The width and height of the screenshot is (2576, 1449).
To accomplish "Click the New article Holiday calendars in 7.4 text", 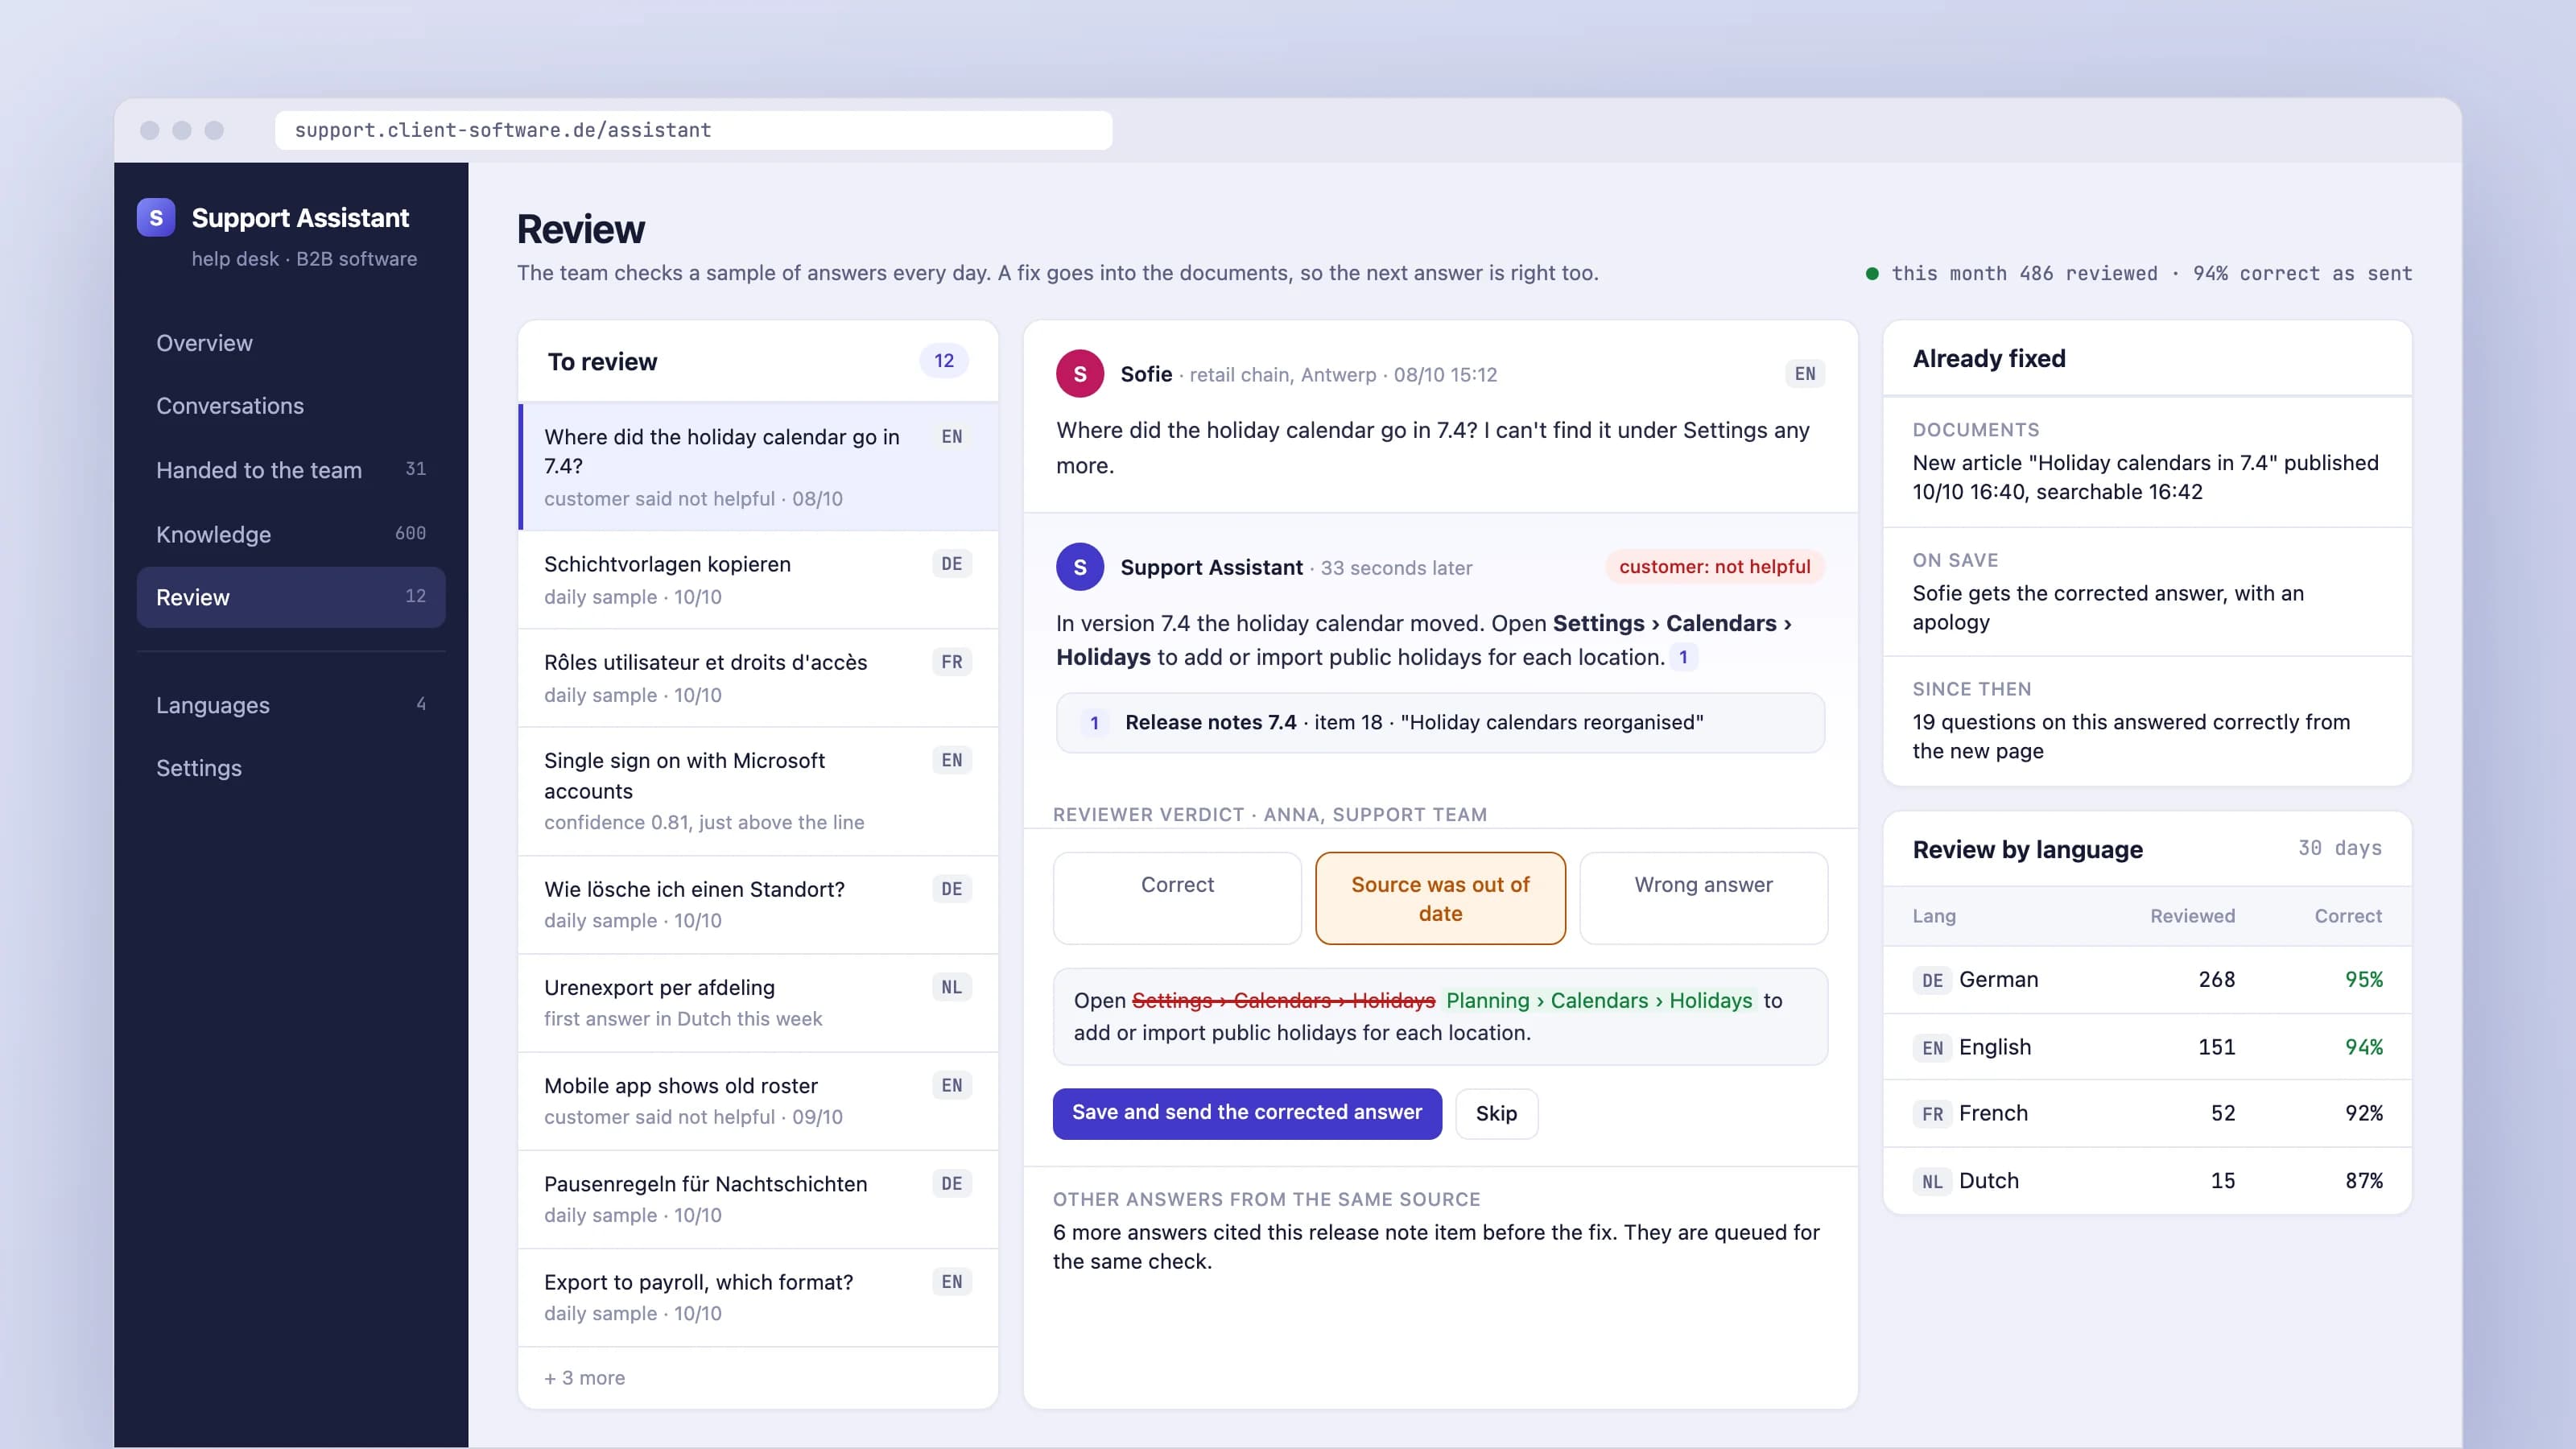I will 2146,477.
